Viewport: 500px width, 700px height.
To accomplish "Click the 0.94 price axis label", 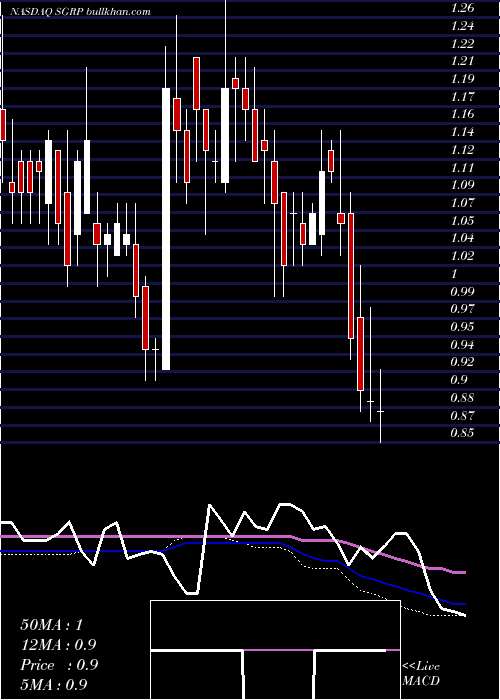I will point(462,344).
